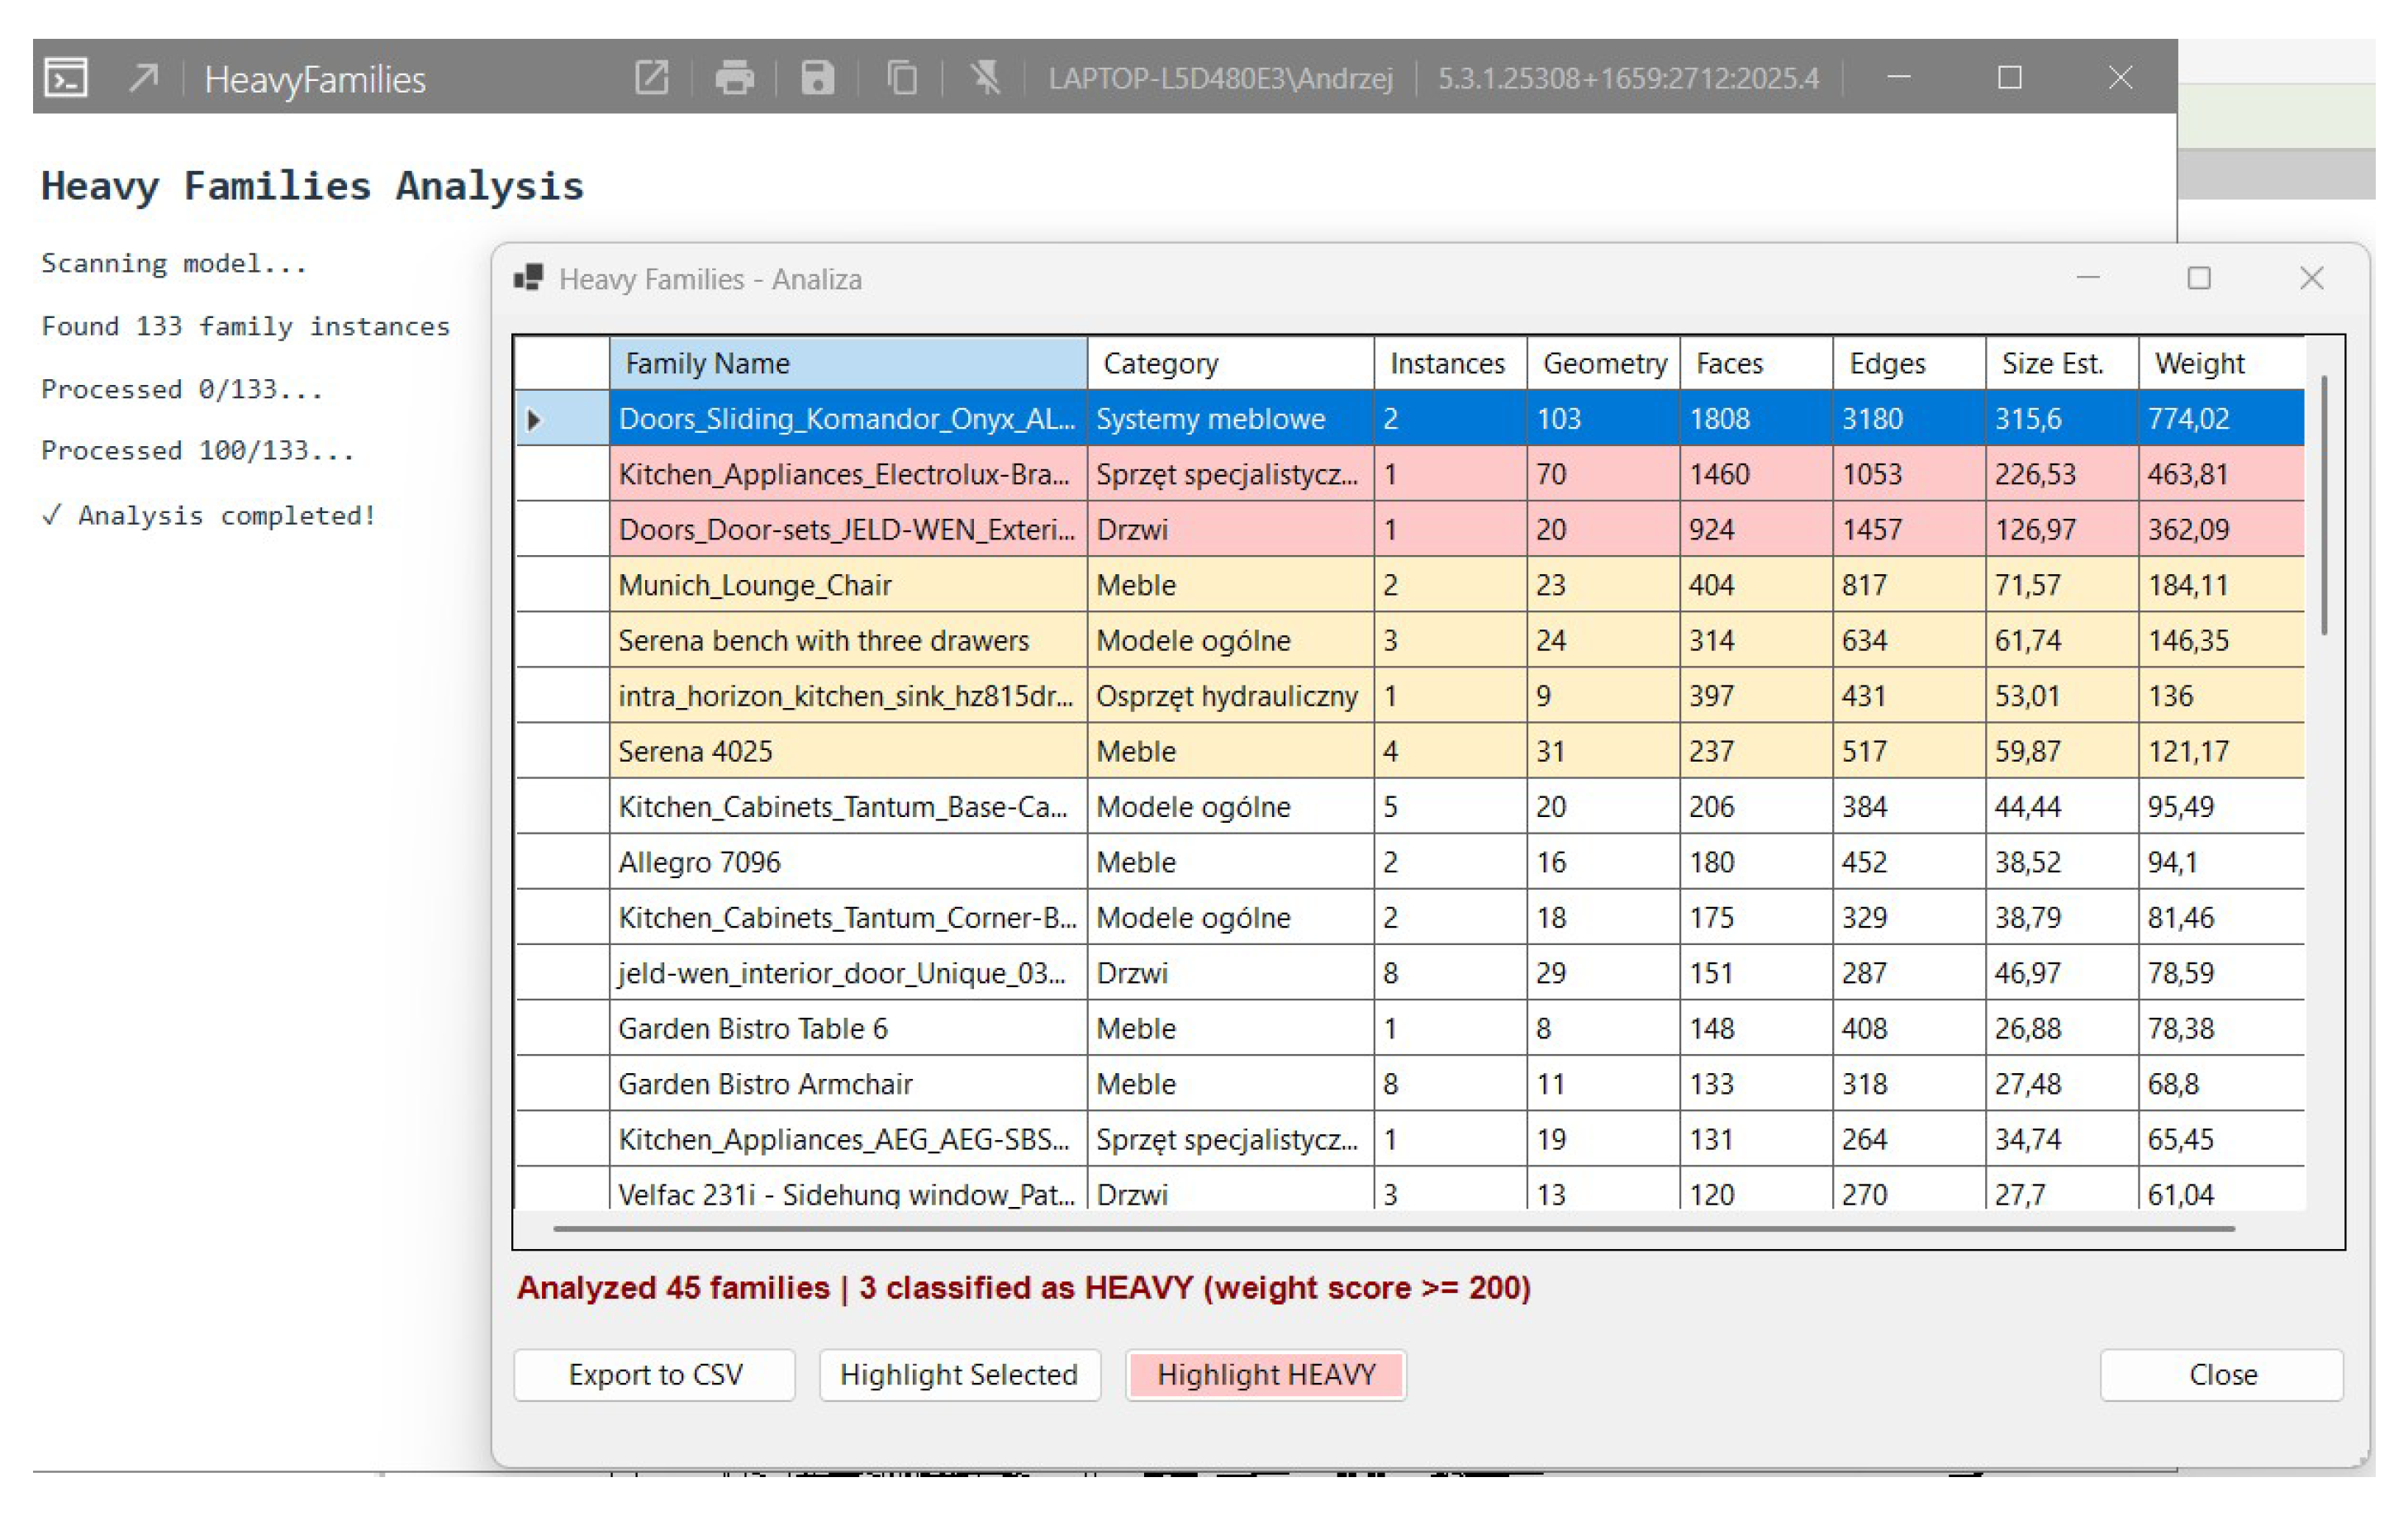Toggle the Highlight HEAVY option
This screenshot has width=2408, height=1525.
click(1265, 1374)
